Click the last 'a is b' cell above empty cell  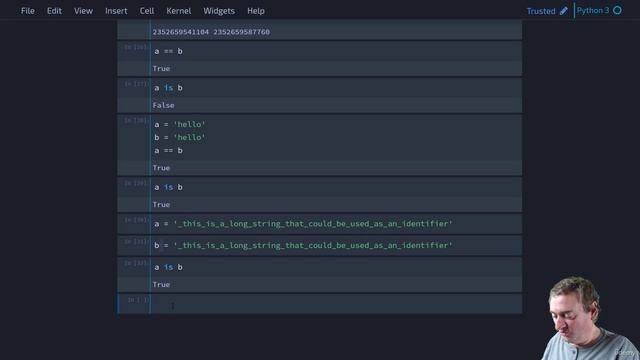(336, 267)
